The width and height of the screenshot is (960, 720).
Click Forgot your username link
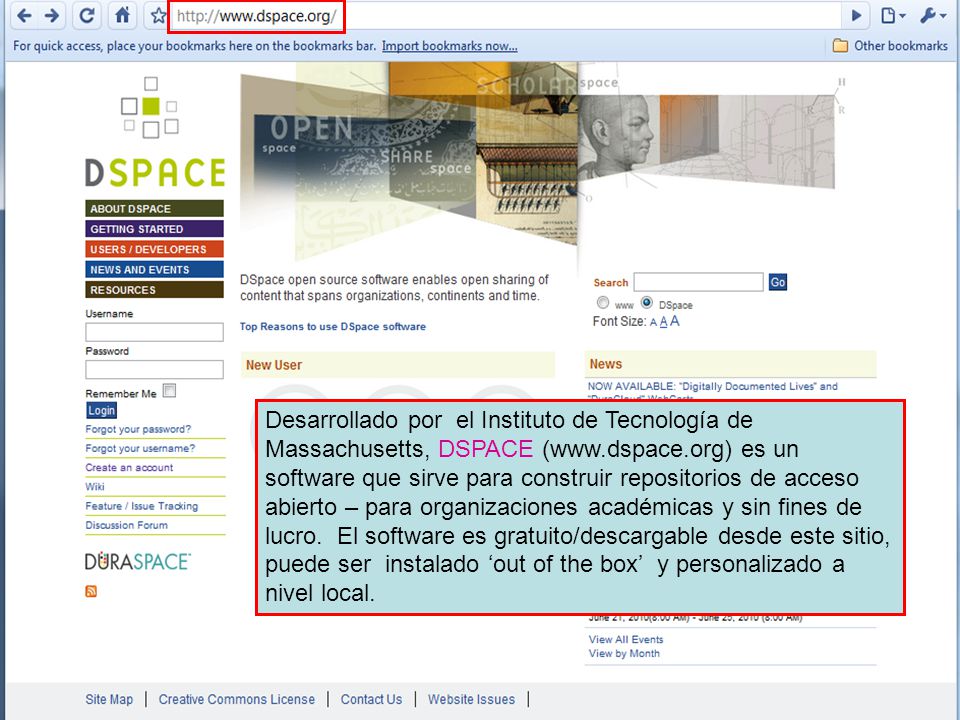pos(140,448)
